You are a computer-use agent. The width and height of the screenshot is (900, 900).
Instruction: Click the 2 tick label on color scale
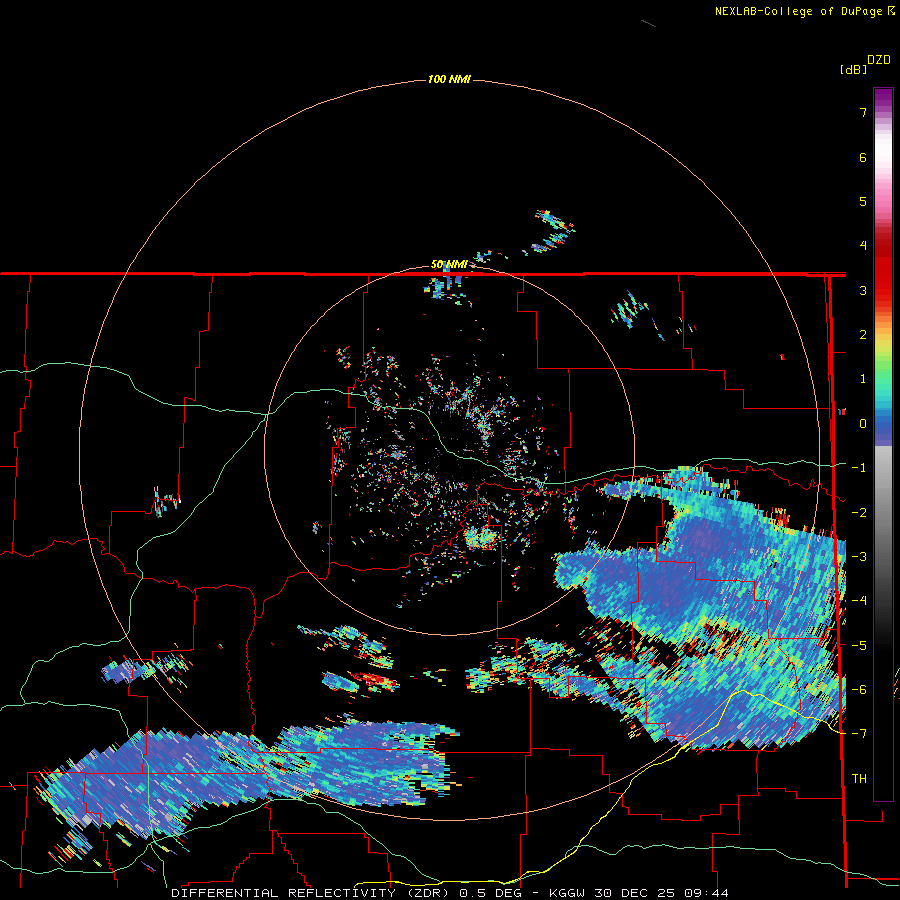863,335
